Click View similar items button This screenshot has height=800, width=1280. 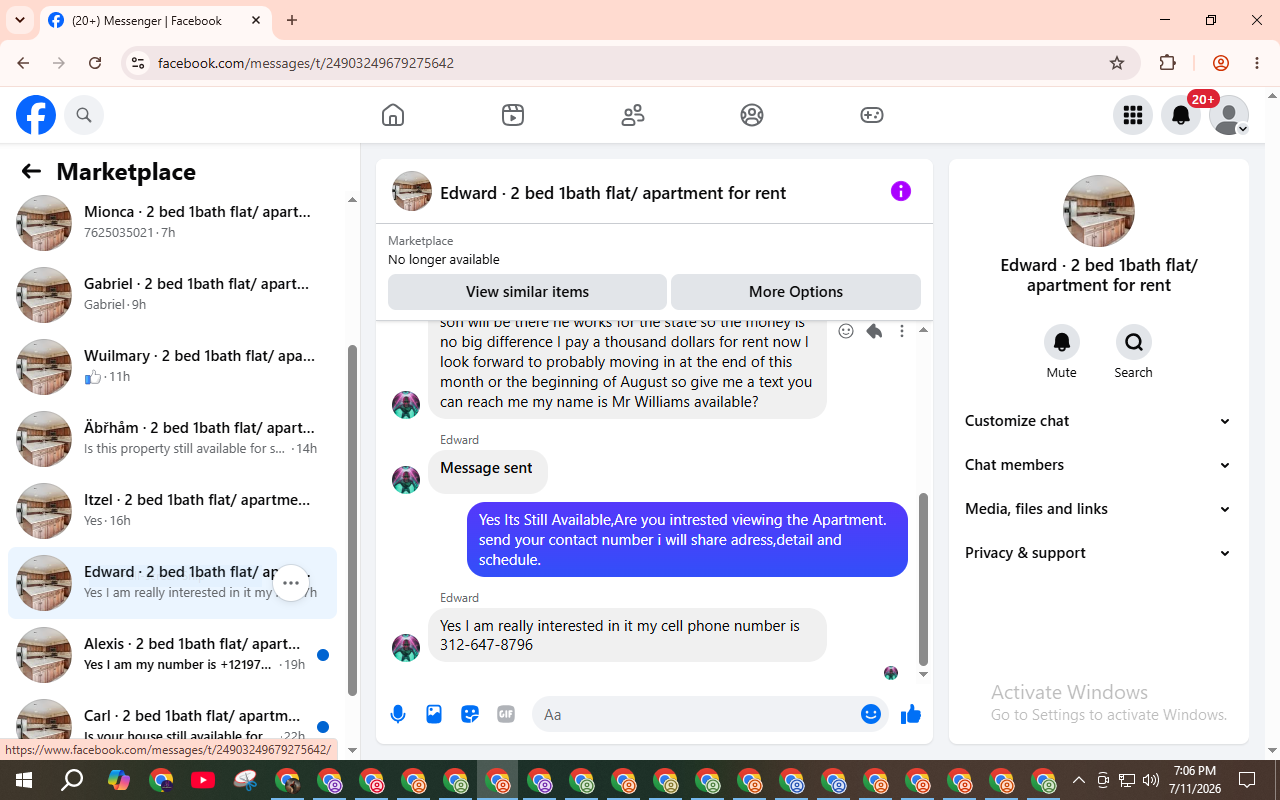click(527, 292)
